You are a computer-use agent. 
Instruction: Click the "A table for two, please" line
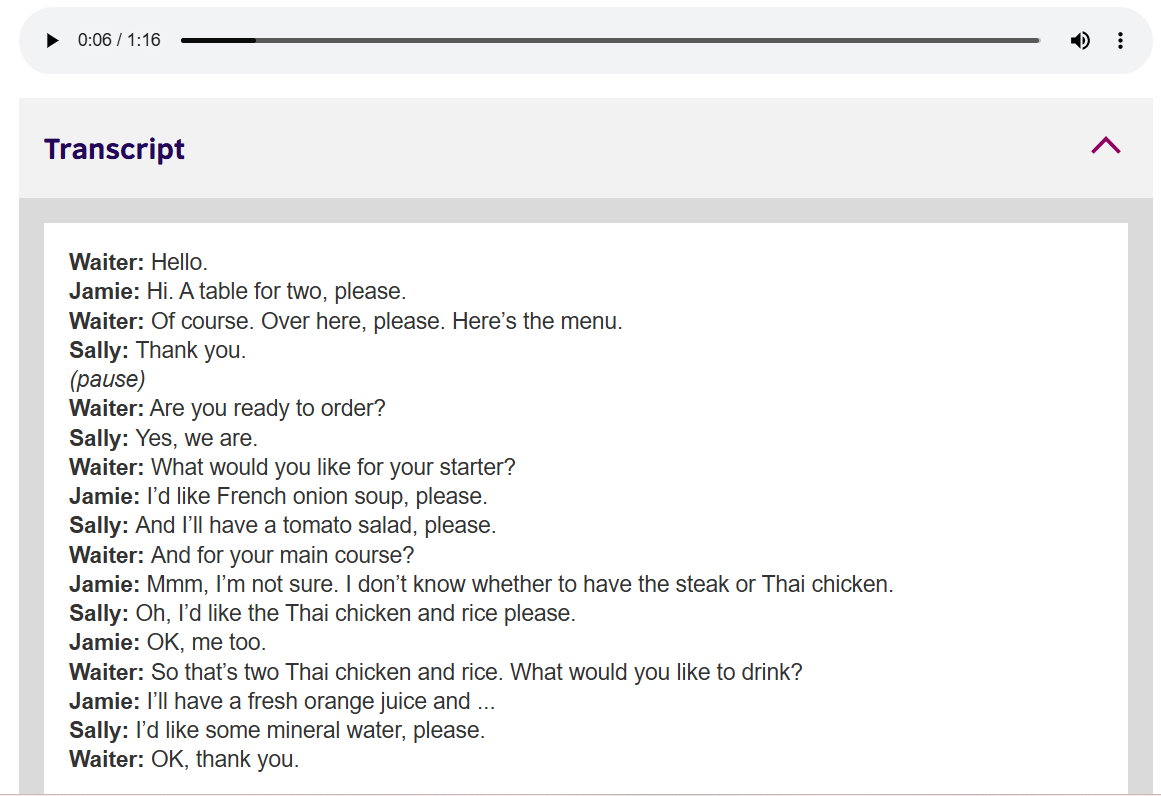click(x=237, y=292)
